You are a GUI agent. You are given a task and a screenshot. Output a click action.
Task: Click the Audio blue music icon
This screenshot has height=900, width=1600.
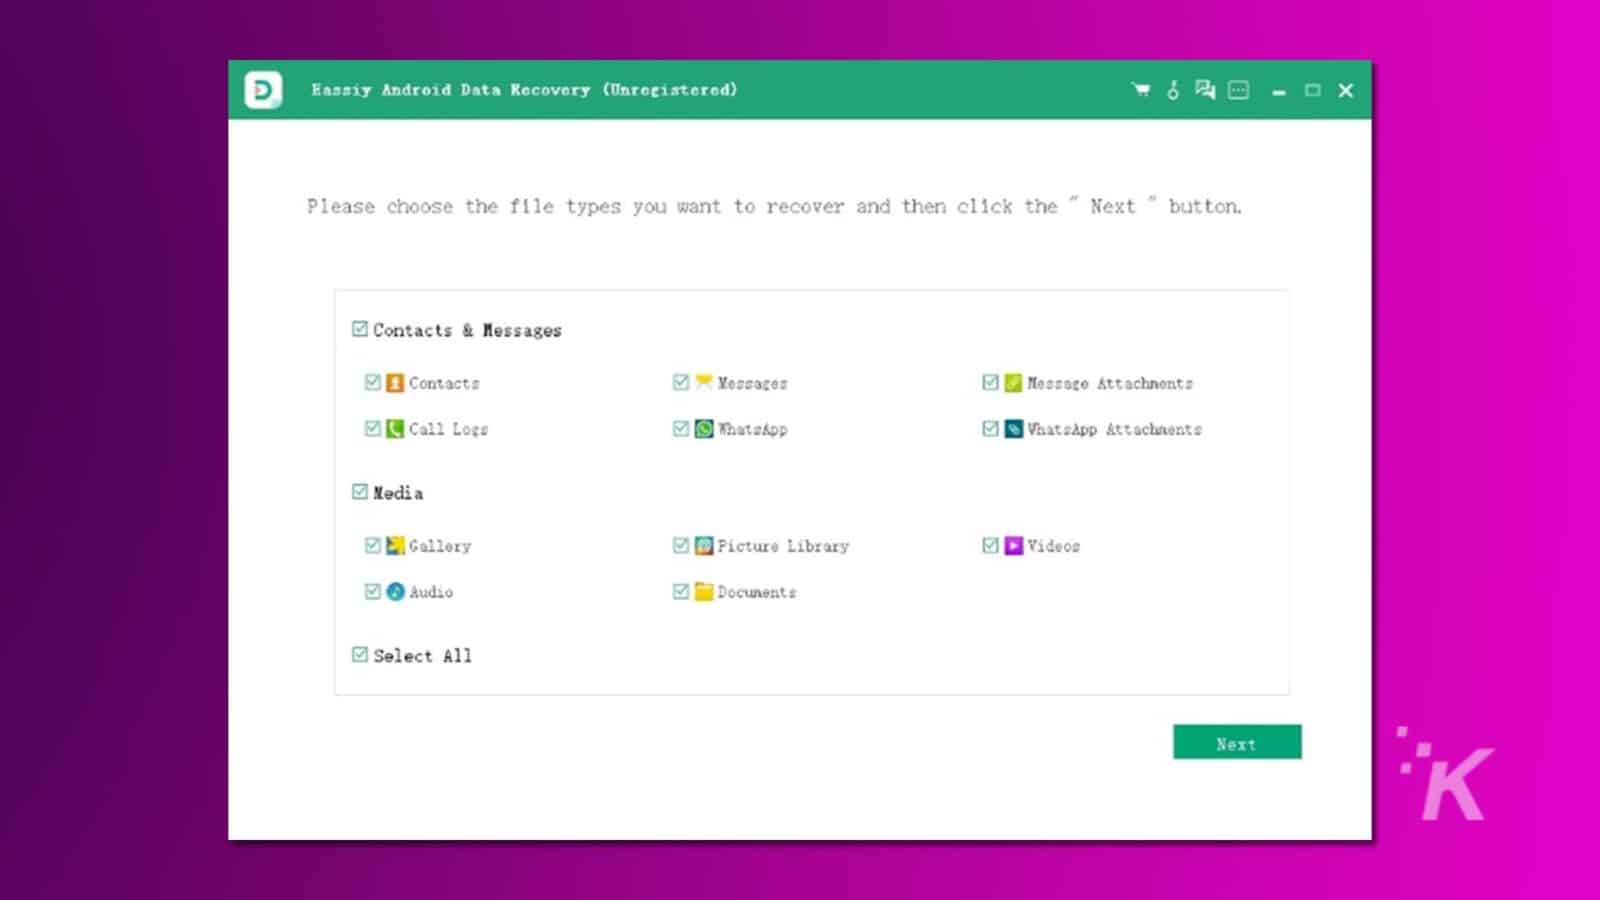(395, 592)
